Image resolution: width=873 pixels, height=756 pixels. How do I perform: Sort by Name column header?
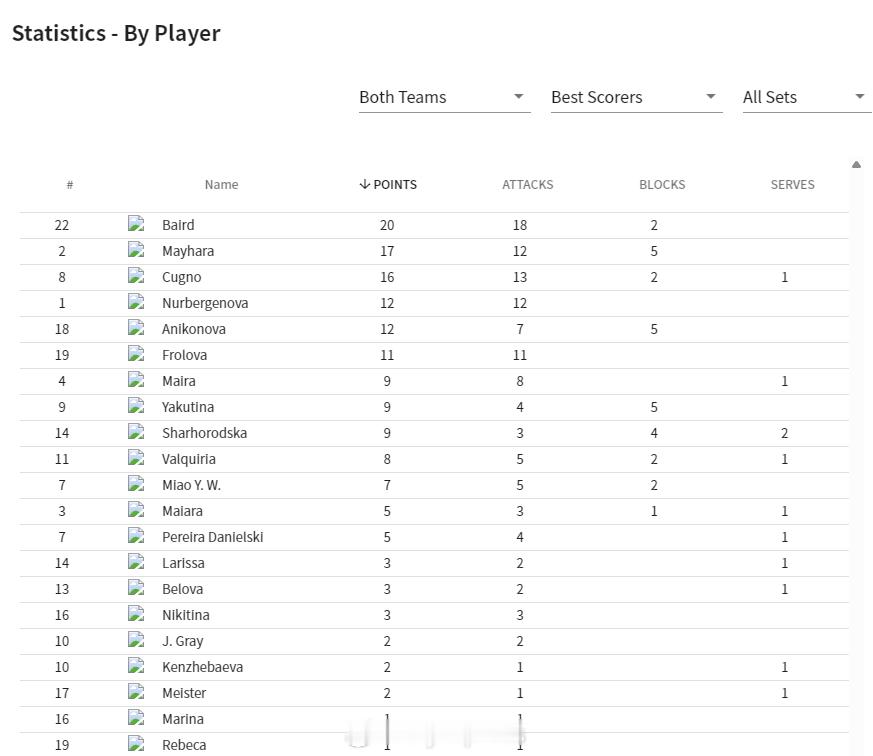tap(221, 184)
